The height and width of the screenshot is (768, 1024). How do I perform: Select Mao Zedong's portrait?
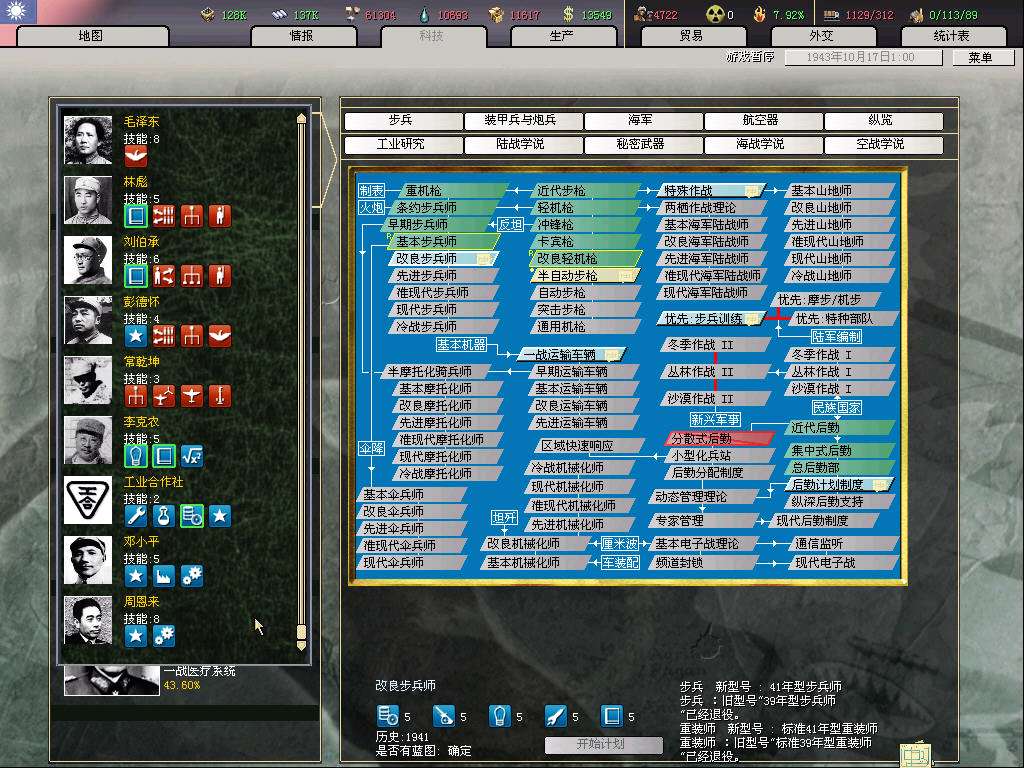[88, 140]
